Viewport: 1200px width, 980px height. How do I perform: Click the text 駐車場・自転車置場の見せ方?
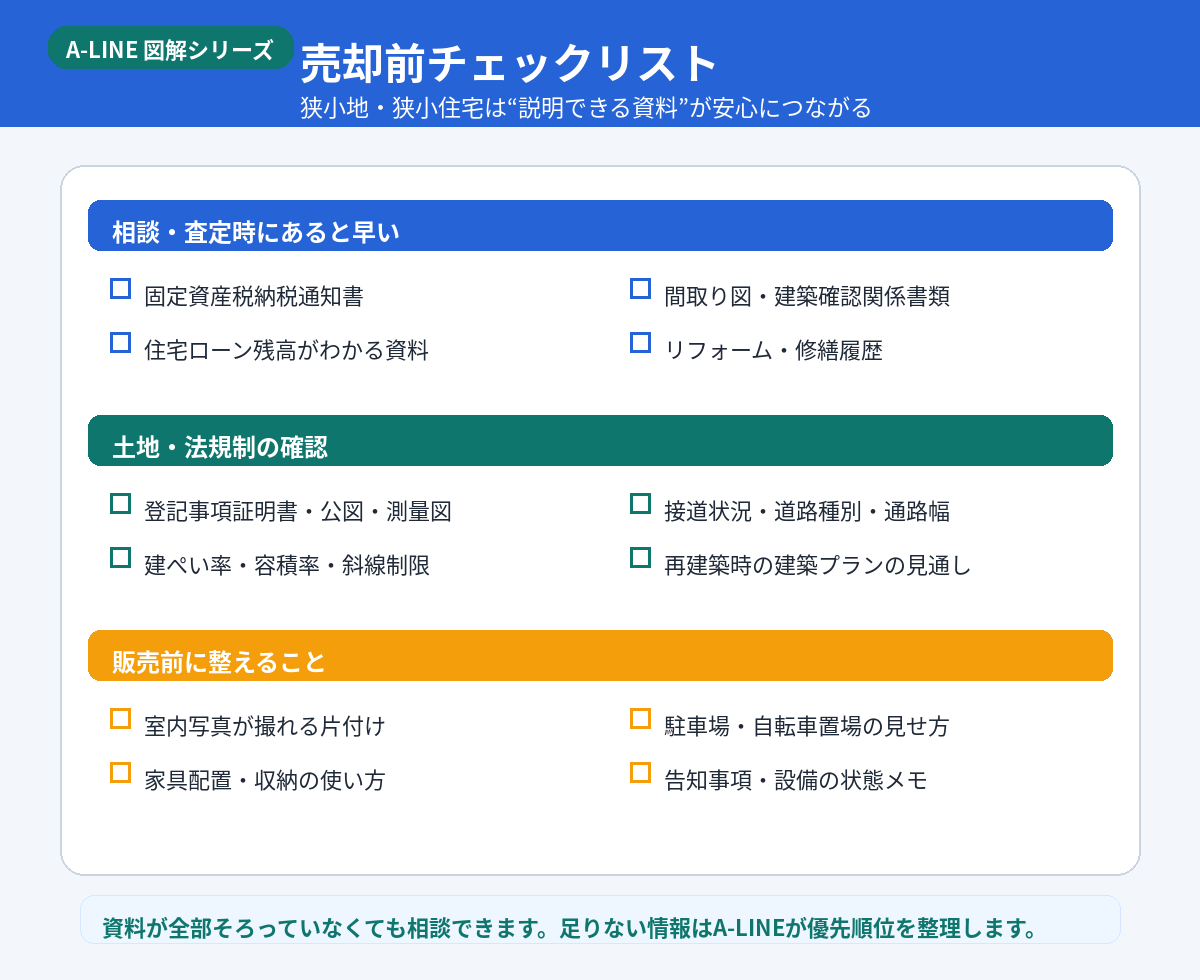pos(807,727)
